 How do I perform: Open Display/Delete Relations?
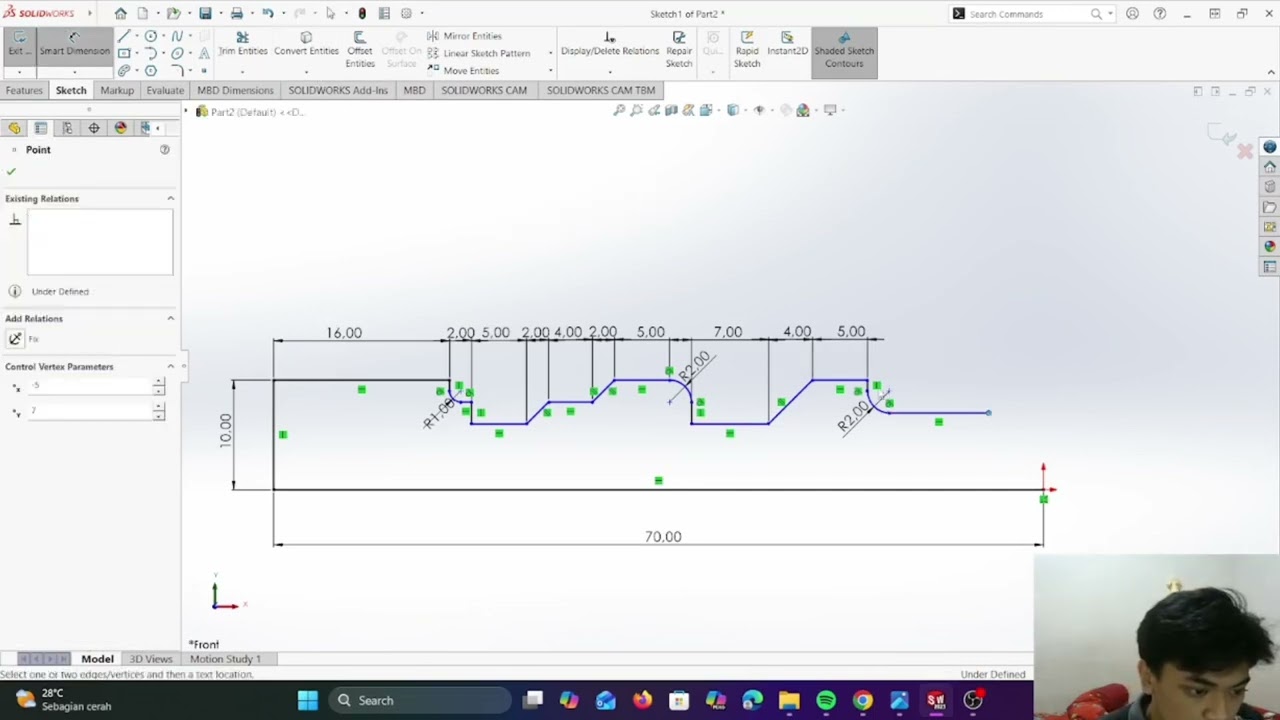[610, 45]
